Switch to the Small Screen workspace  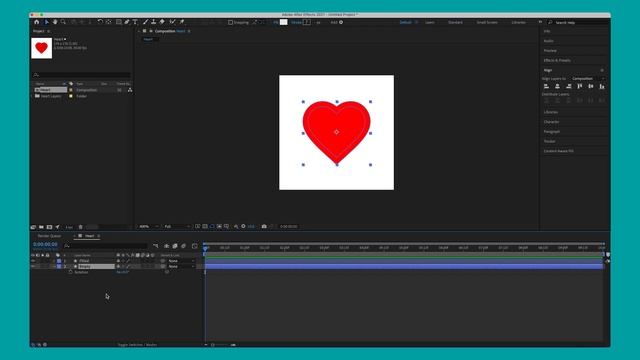[x=487, y=22]
